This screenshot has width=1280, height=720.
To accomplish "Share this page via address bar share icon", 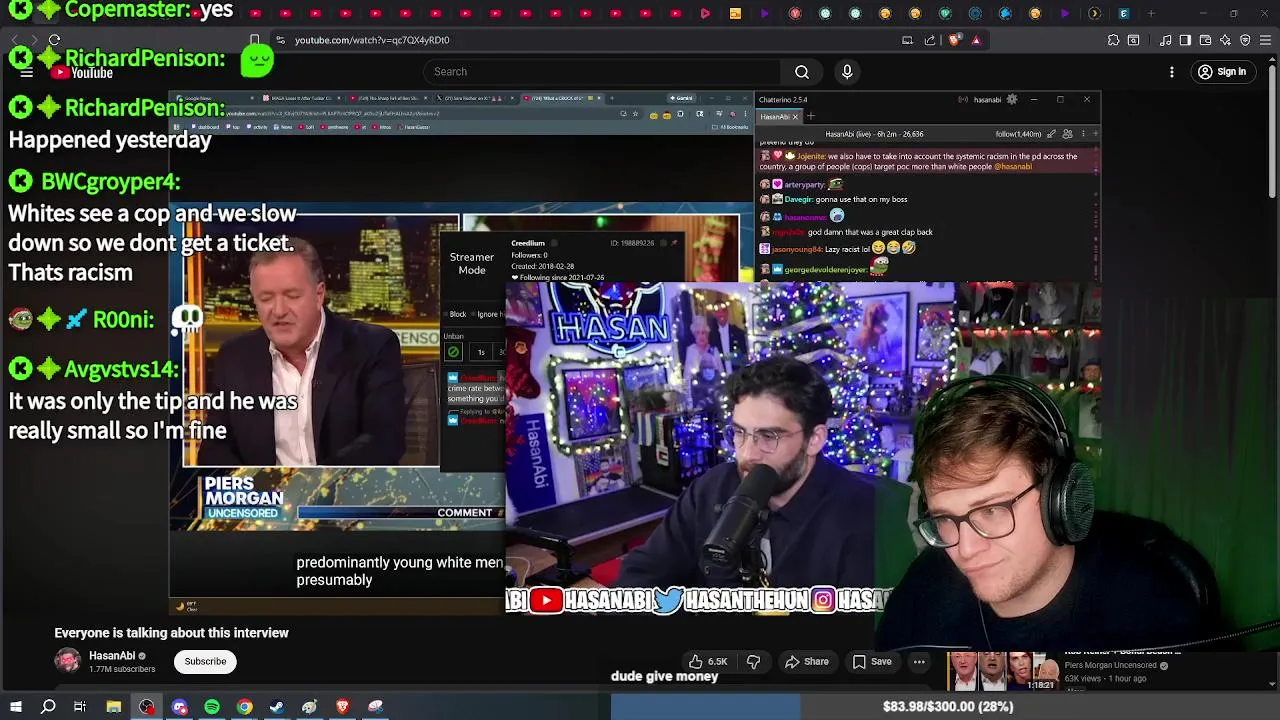I will click(930, 40).
